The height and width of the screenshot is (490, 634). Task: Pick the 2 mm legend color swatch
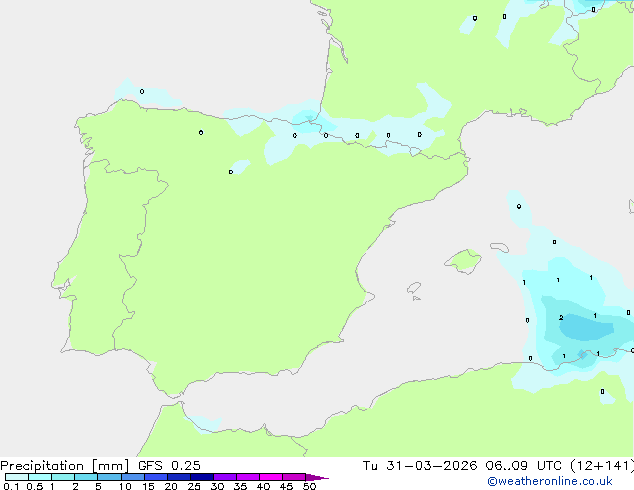[86, 477]
